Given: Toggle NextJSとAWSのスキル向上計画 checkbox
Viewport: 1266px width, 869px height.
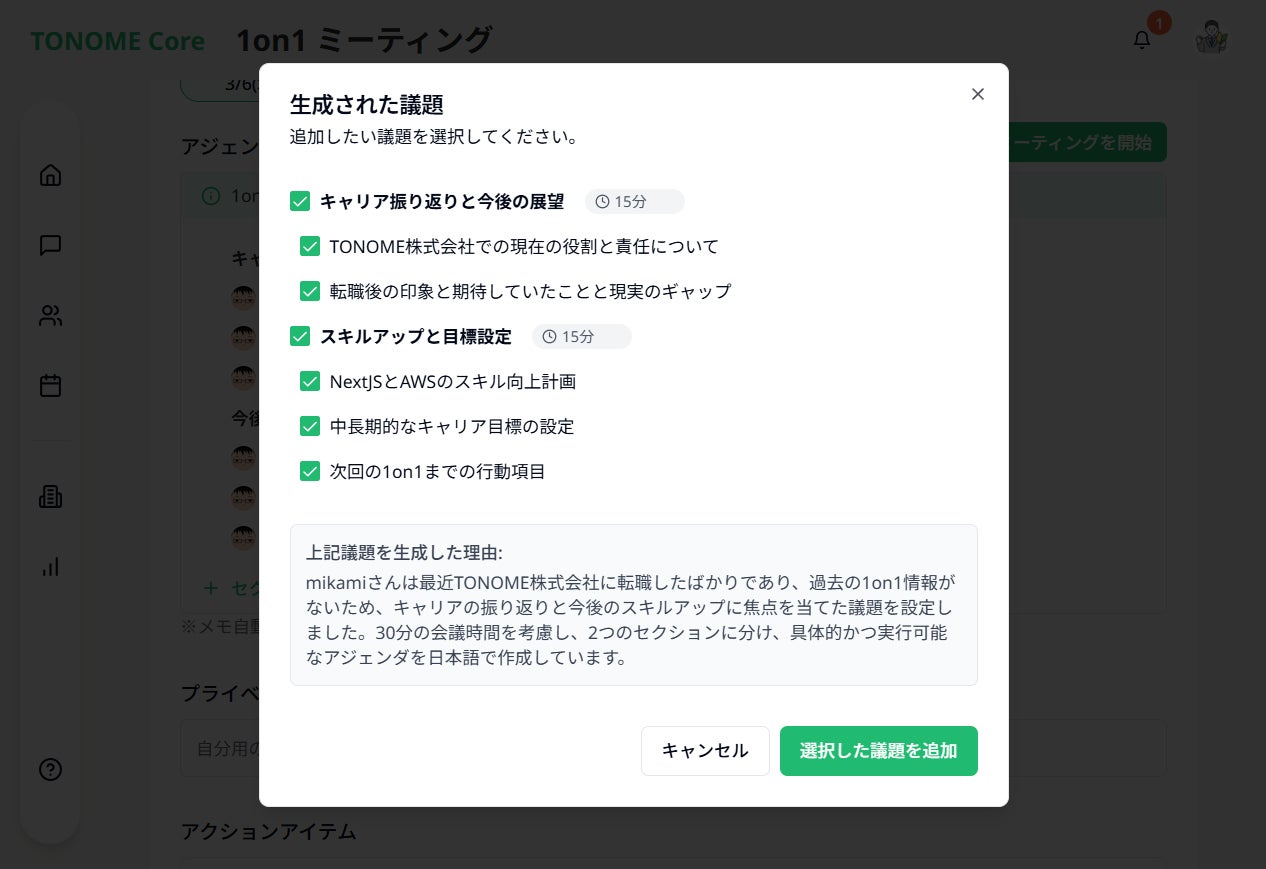Looking at the screenshot, I should [x=310, y=381].
